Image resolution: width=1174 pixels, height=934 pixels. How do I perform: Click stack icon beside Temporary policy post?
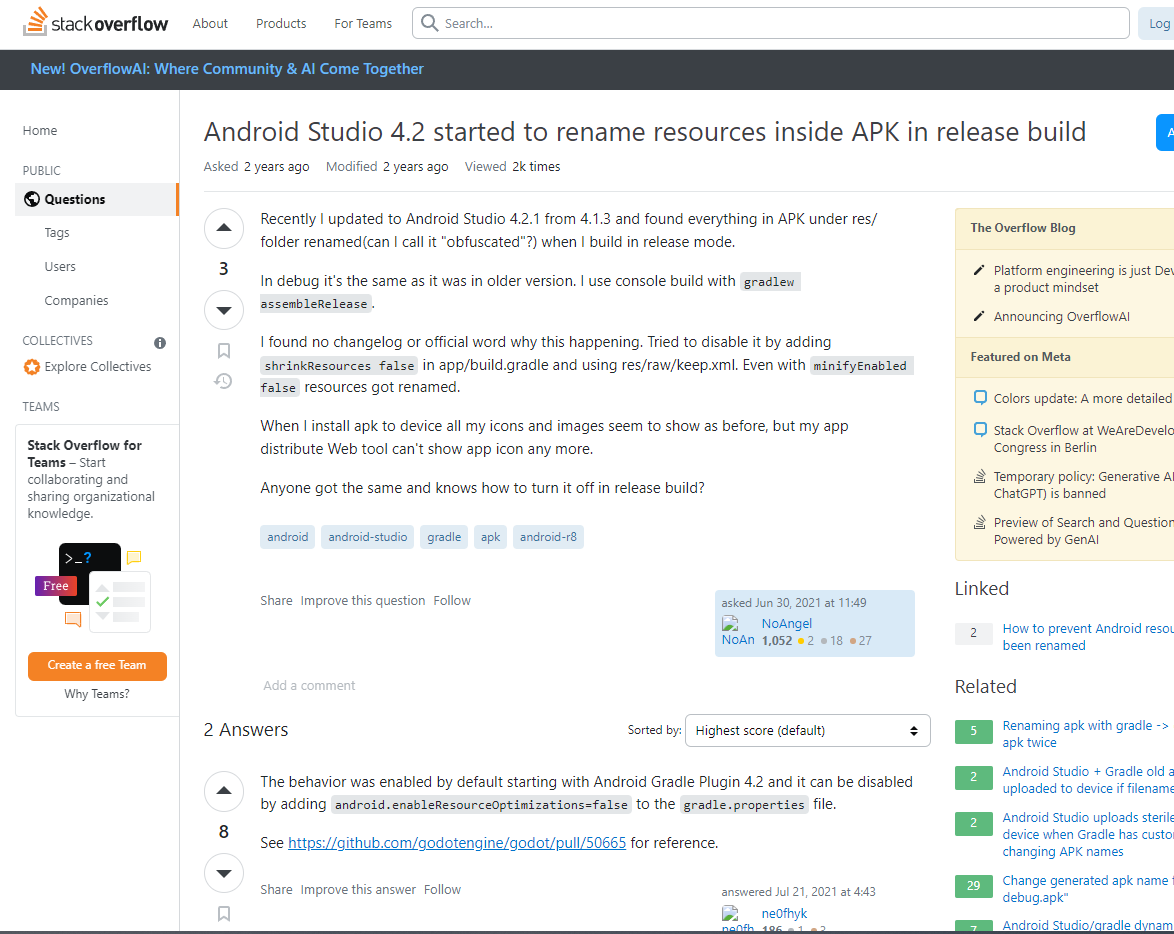coord(979,476)
